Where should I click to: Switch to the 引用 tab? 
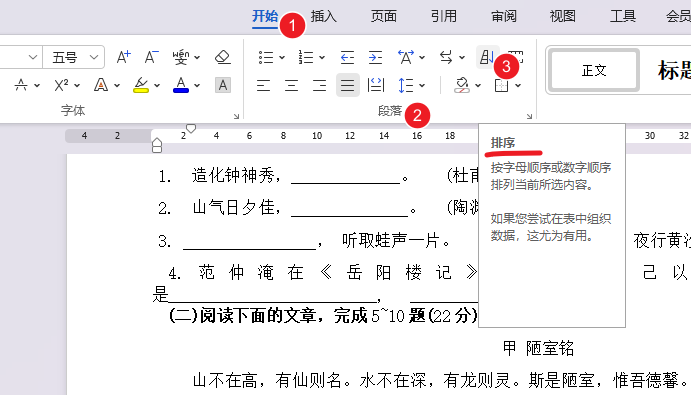[x=444, y=16]
